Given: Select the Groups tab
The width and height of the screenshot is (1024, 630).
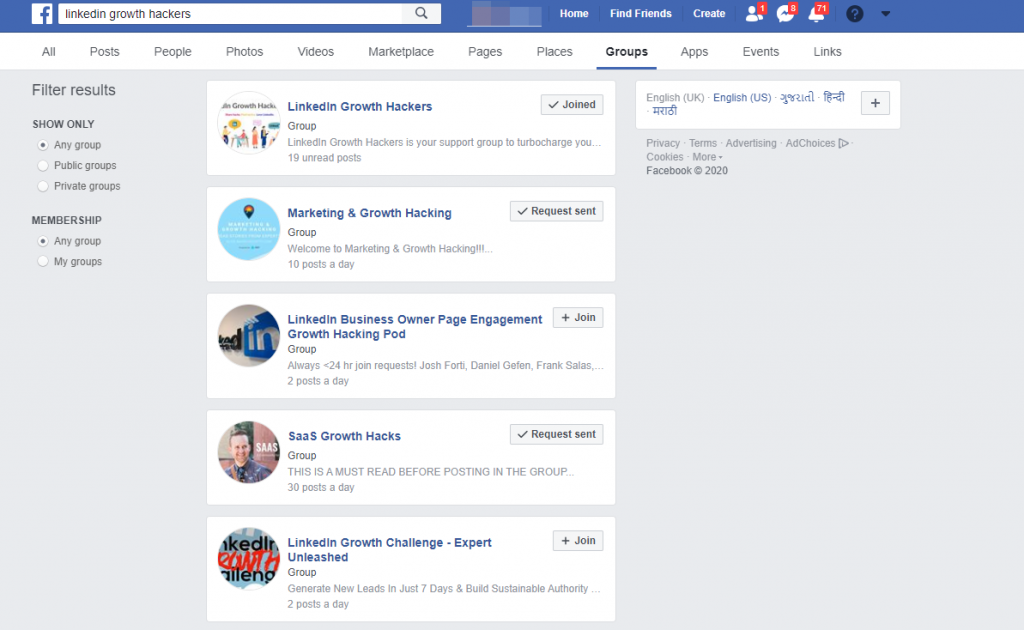Looking at the screenshot, I should pyautogui.click(x=626, y=52).
